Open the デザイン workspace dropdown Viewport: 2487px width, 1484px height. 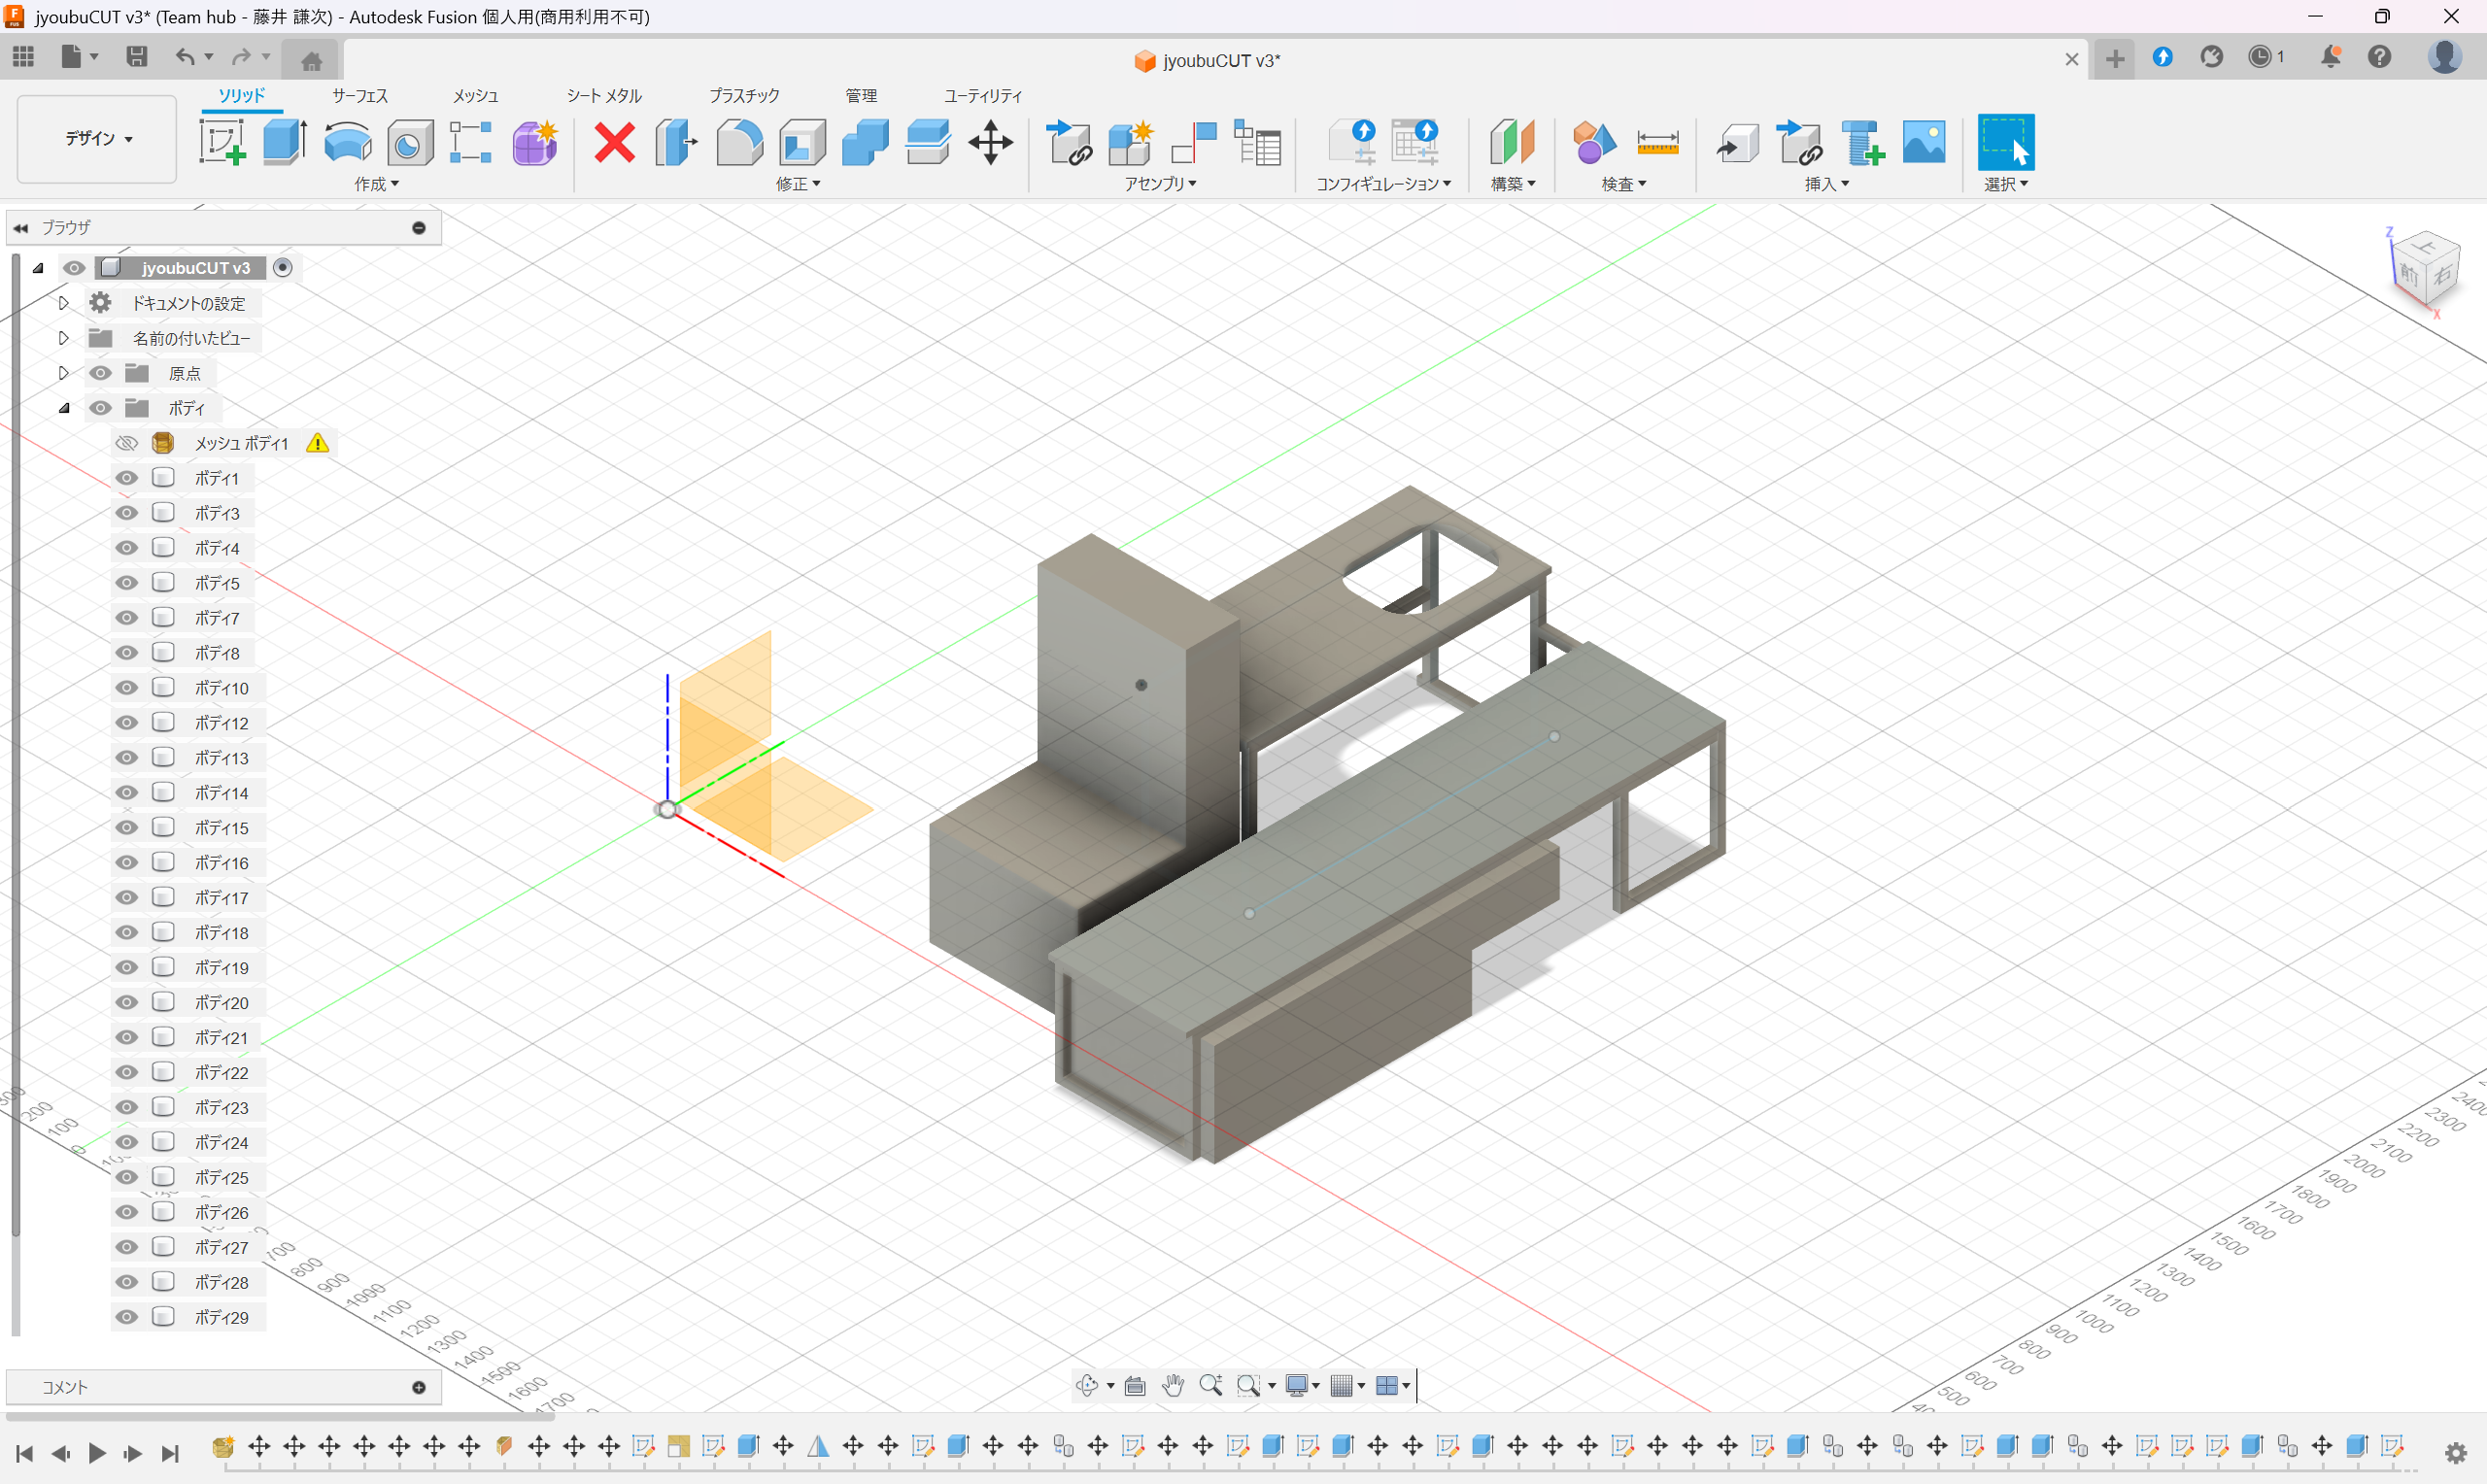coord(98,139)
